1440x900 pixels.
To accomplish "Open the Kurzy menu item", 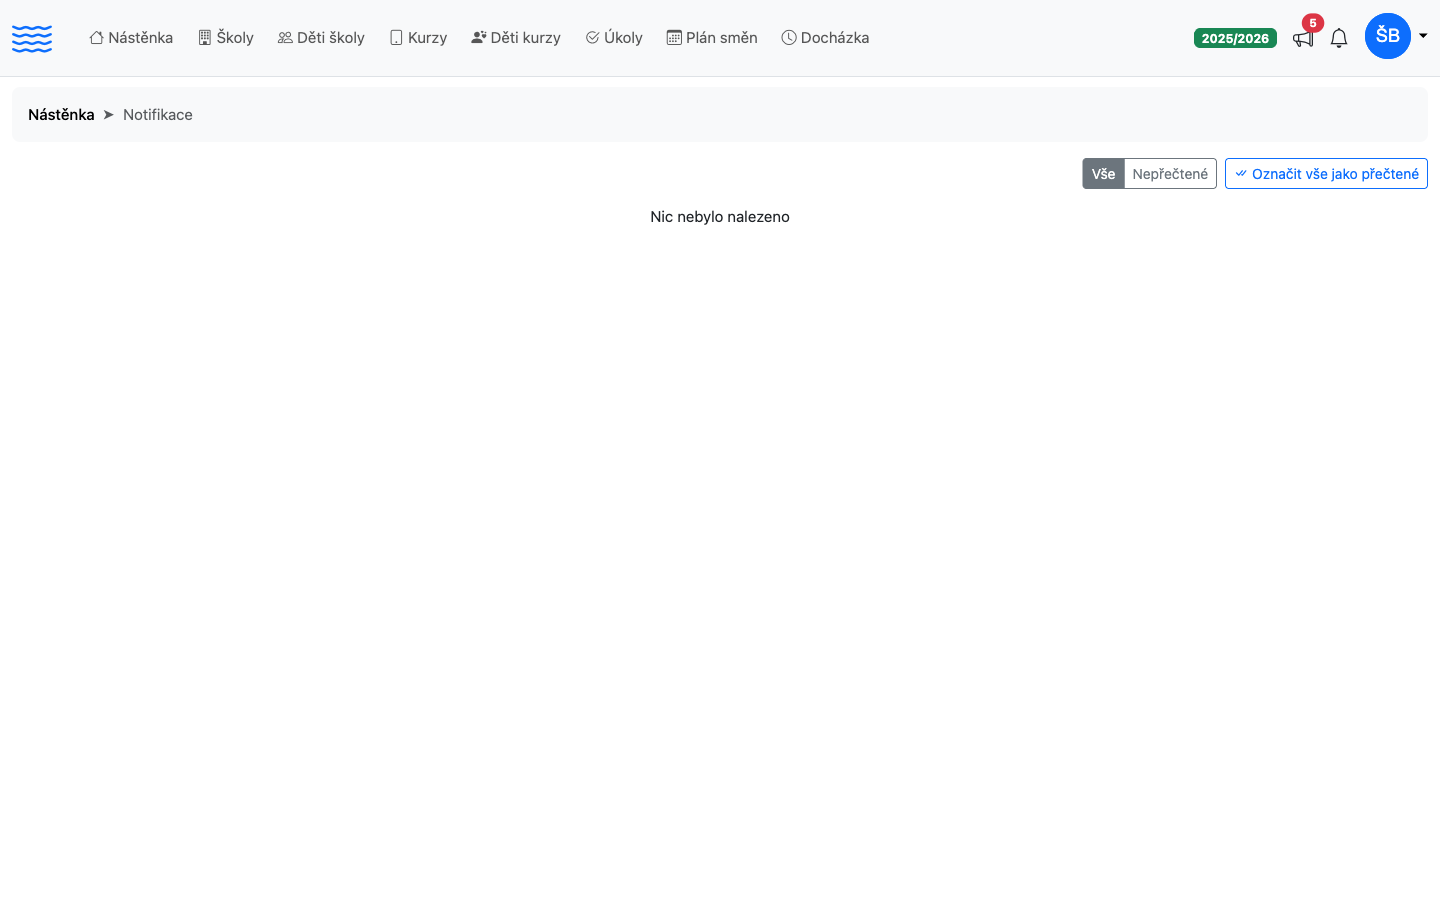I will [x=418, y=37].
